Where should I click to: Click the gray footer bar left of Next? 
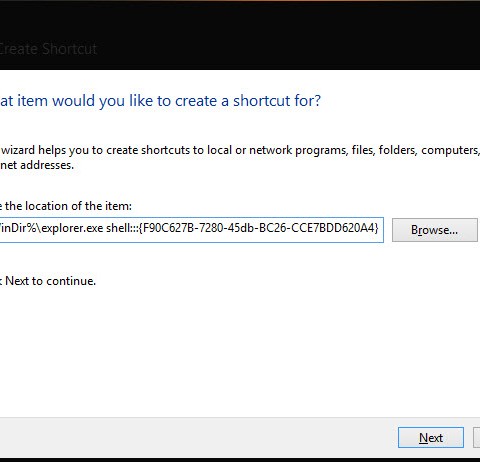198,438
